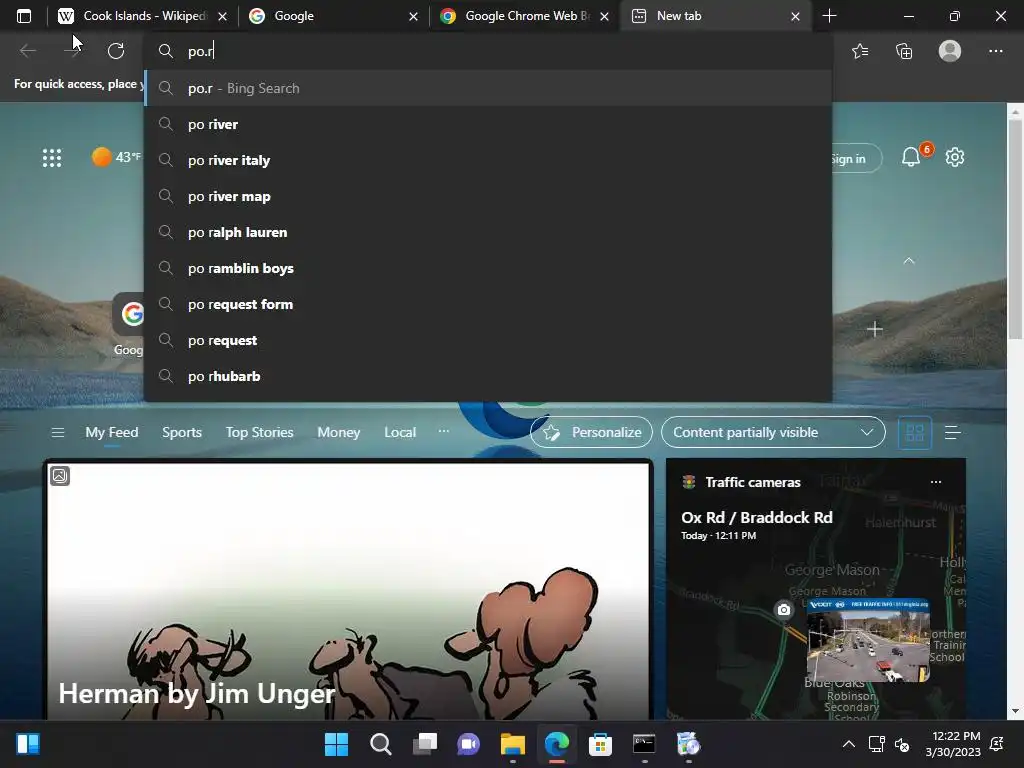Open page settings gear icon
The width and height of the screenshot is (1024, 768).
coord(955,157)
